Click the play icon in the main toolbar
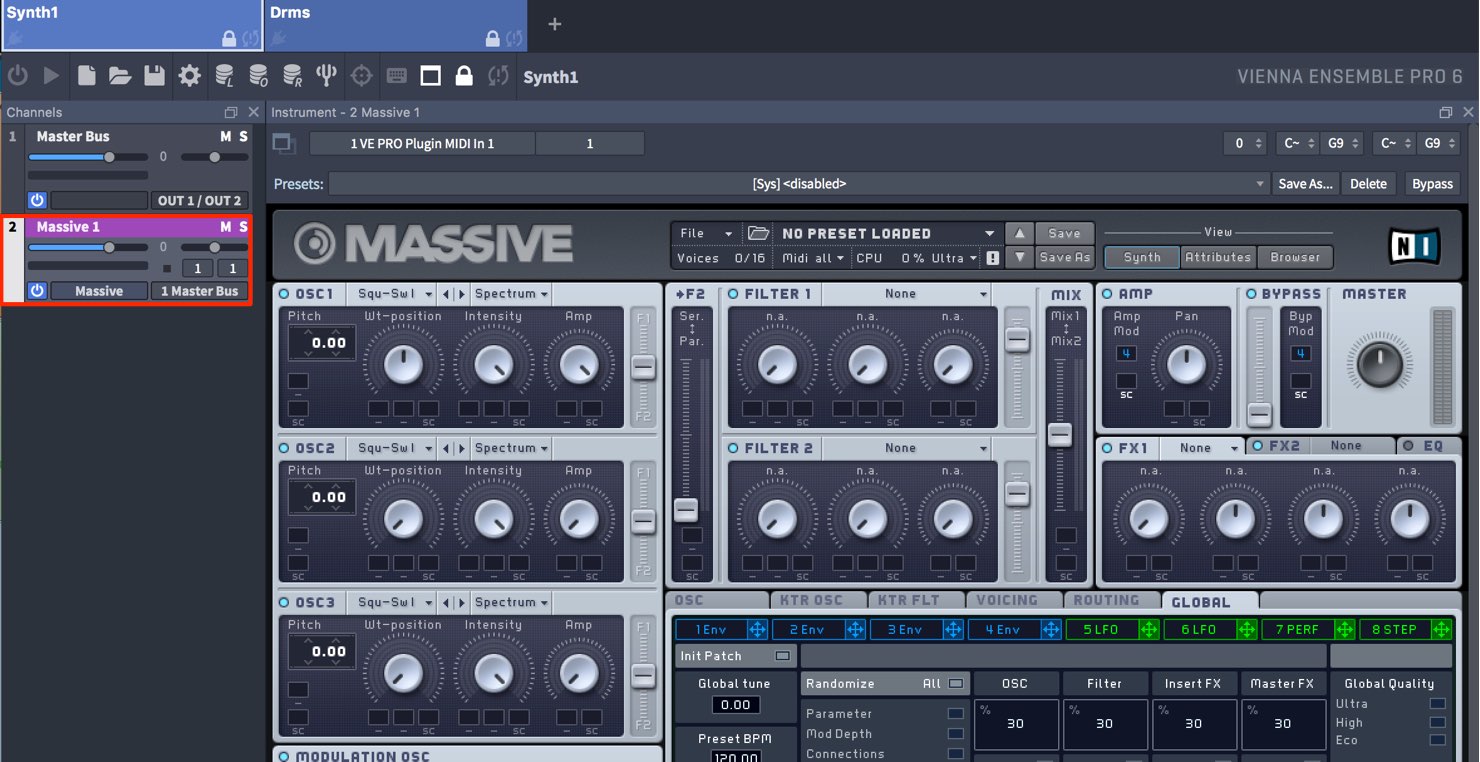 point(51,76)
